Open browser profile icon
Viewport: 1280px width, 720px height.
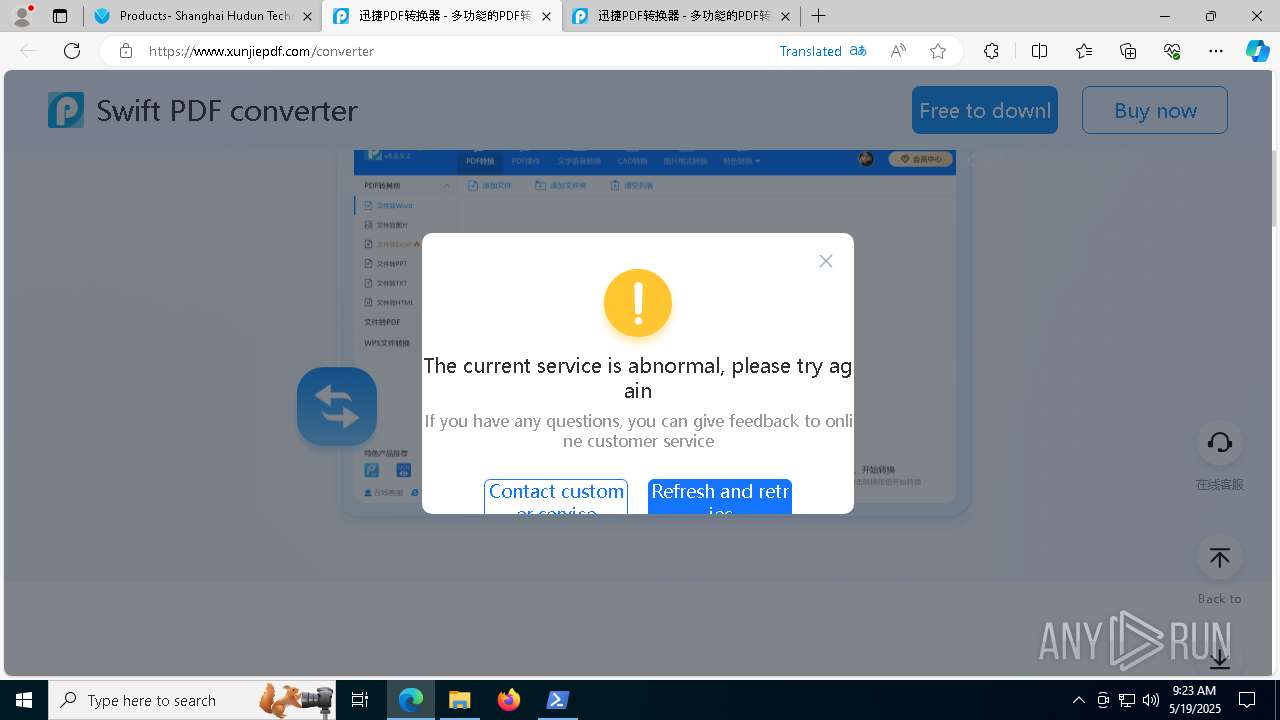pos(22,16)
